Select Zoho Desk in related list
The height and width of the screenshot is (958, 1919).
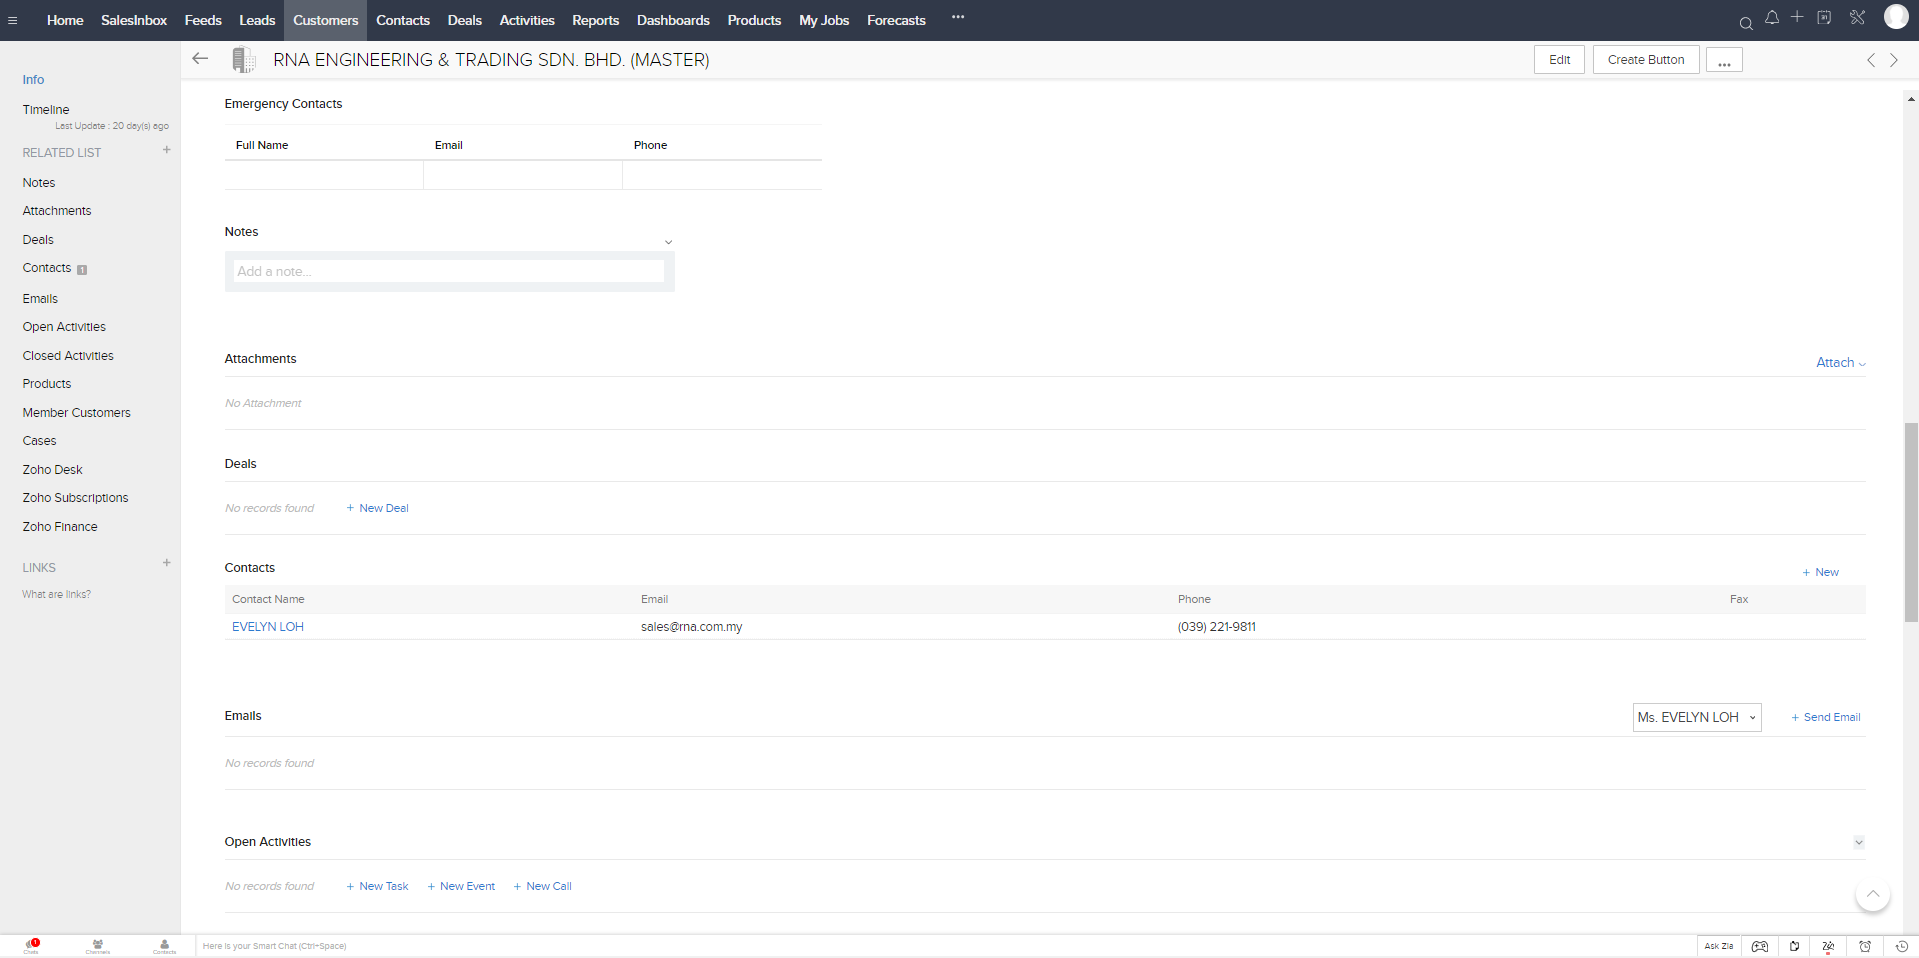click(x=53, y=470)
